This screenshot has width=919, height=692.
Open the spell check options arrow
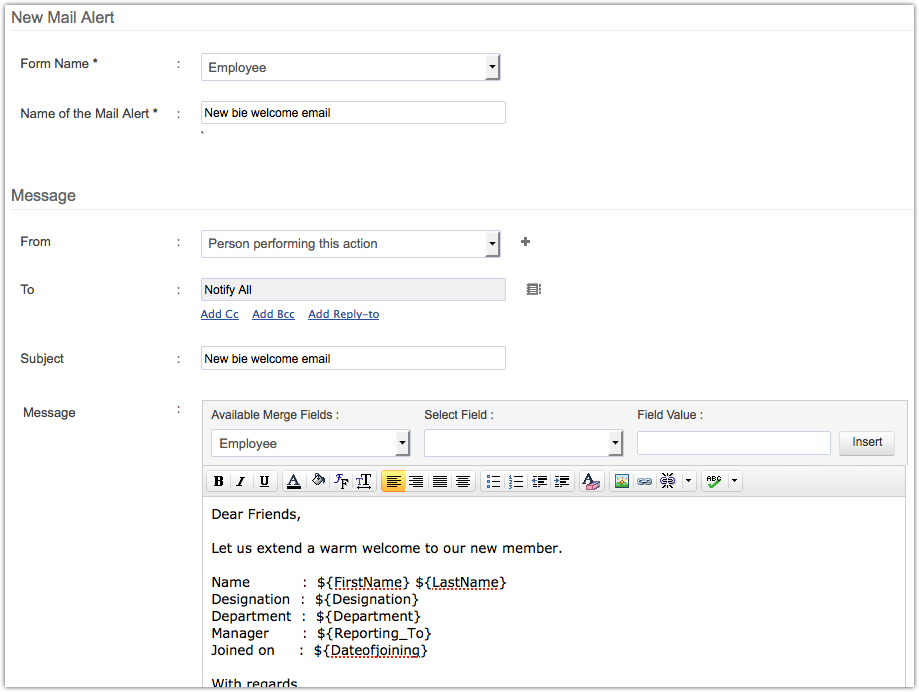pos(734,481)
